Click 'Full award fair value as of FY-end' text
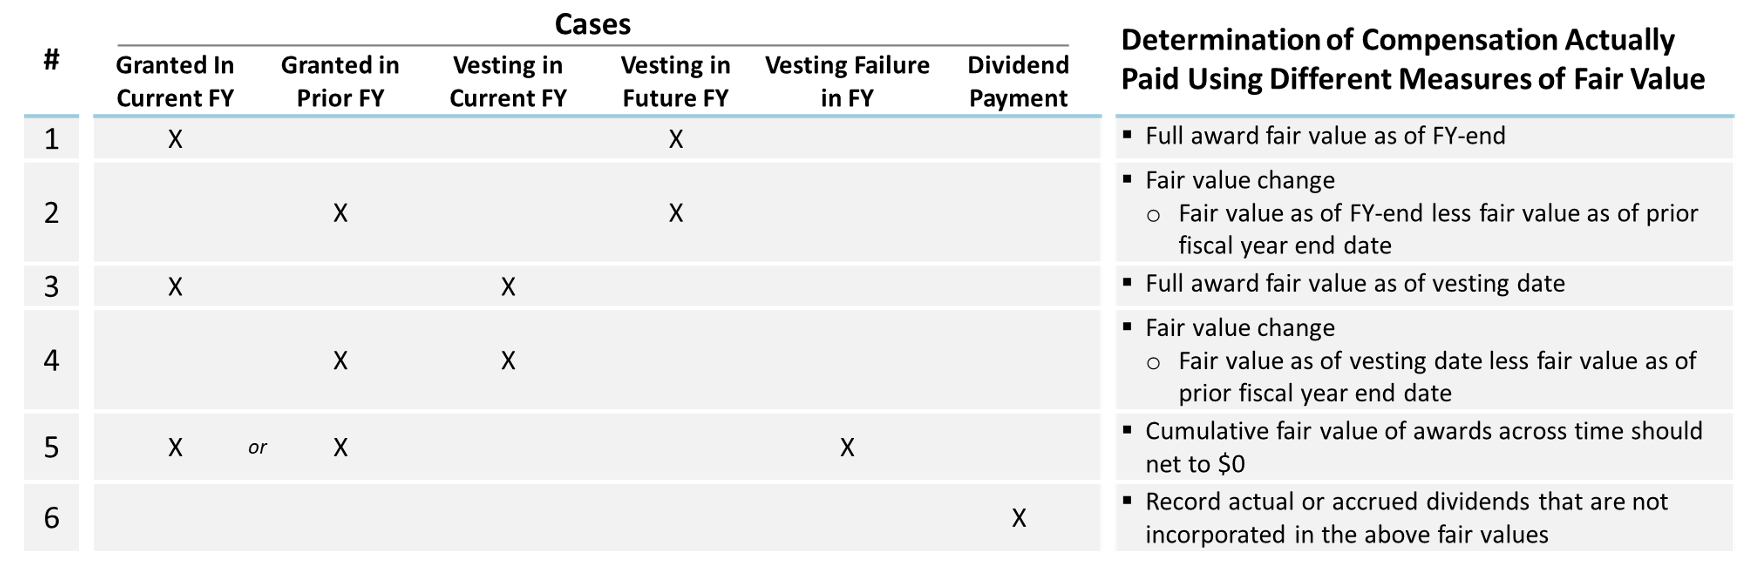Screen dimensions: 1758x572 pos(1325,136)
